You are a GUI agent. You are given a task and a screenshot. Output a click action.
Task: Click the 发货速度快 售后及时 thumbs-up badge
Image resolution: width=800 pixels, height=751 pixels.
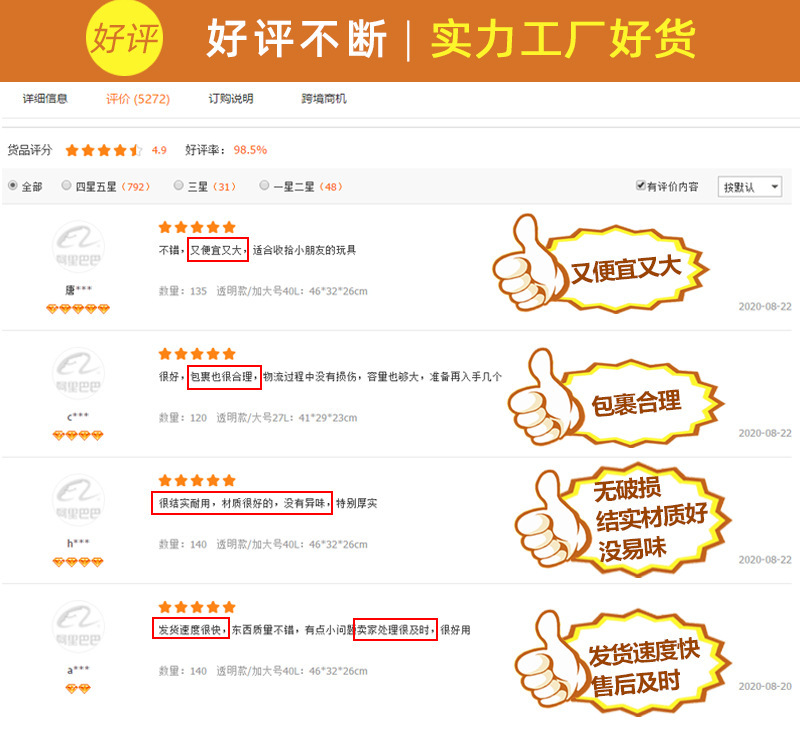(623, 662)
